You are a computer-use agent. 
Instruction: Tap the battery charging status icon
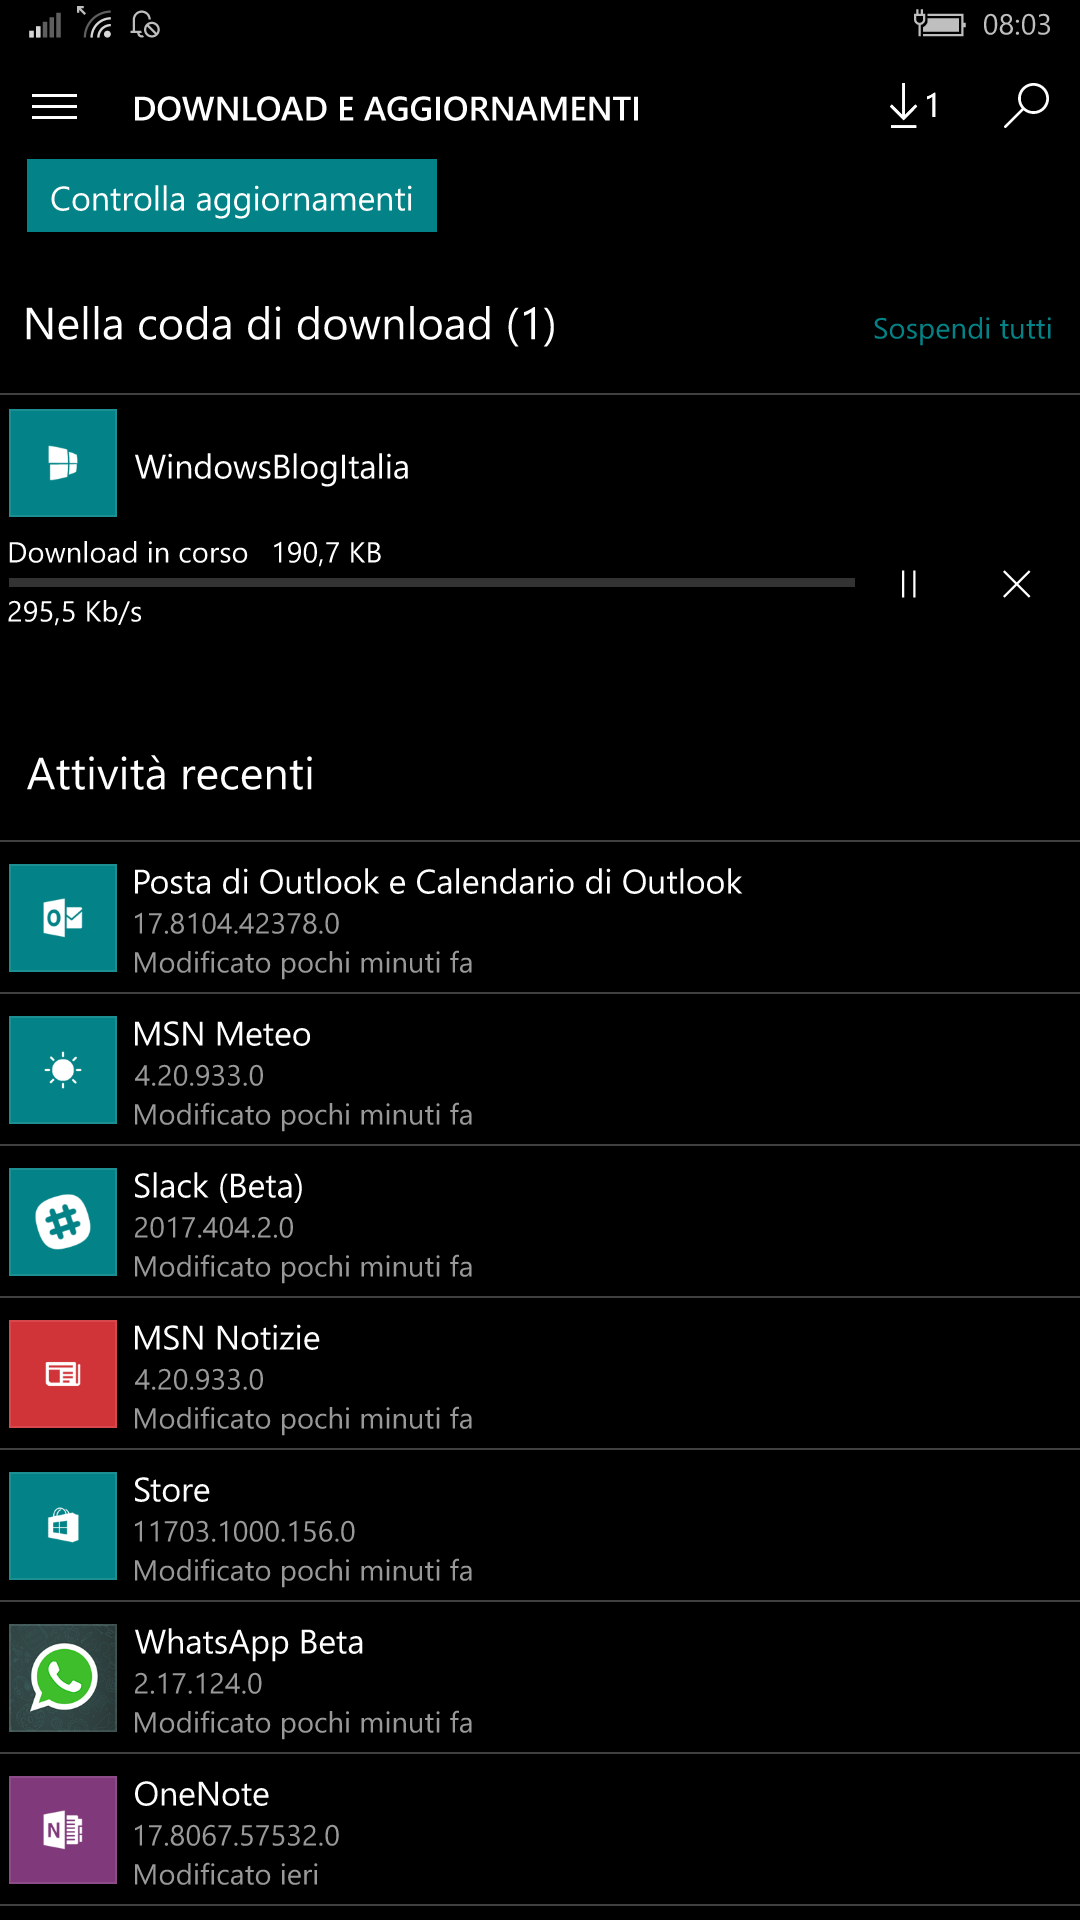click(x=939, y=23)
